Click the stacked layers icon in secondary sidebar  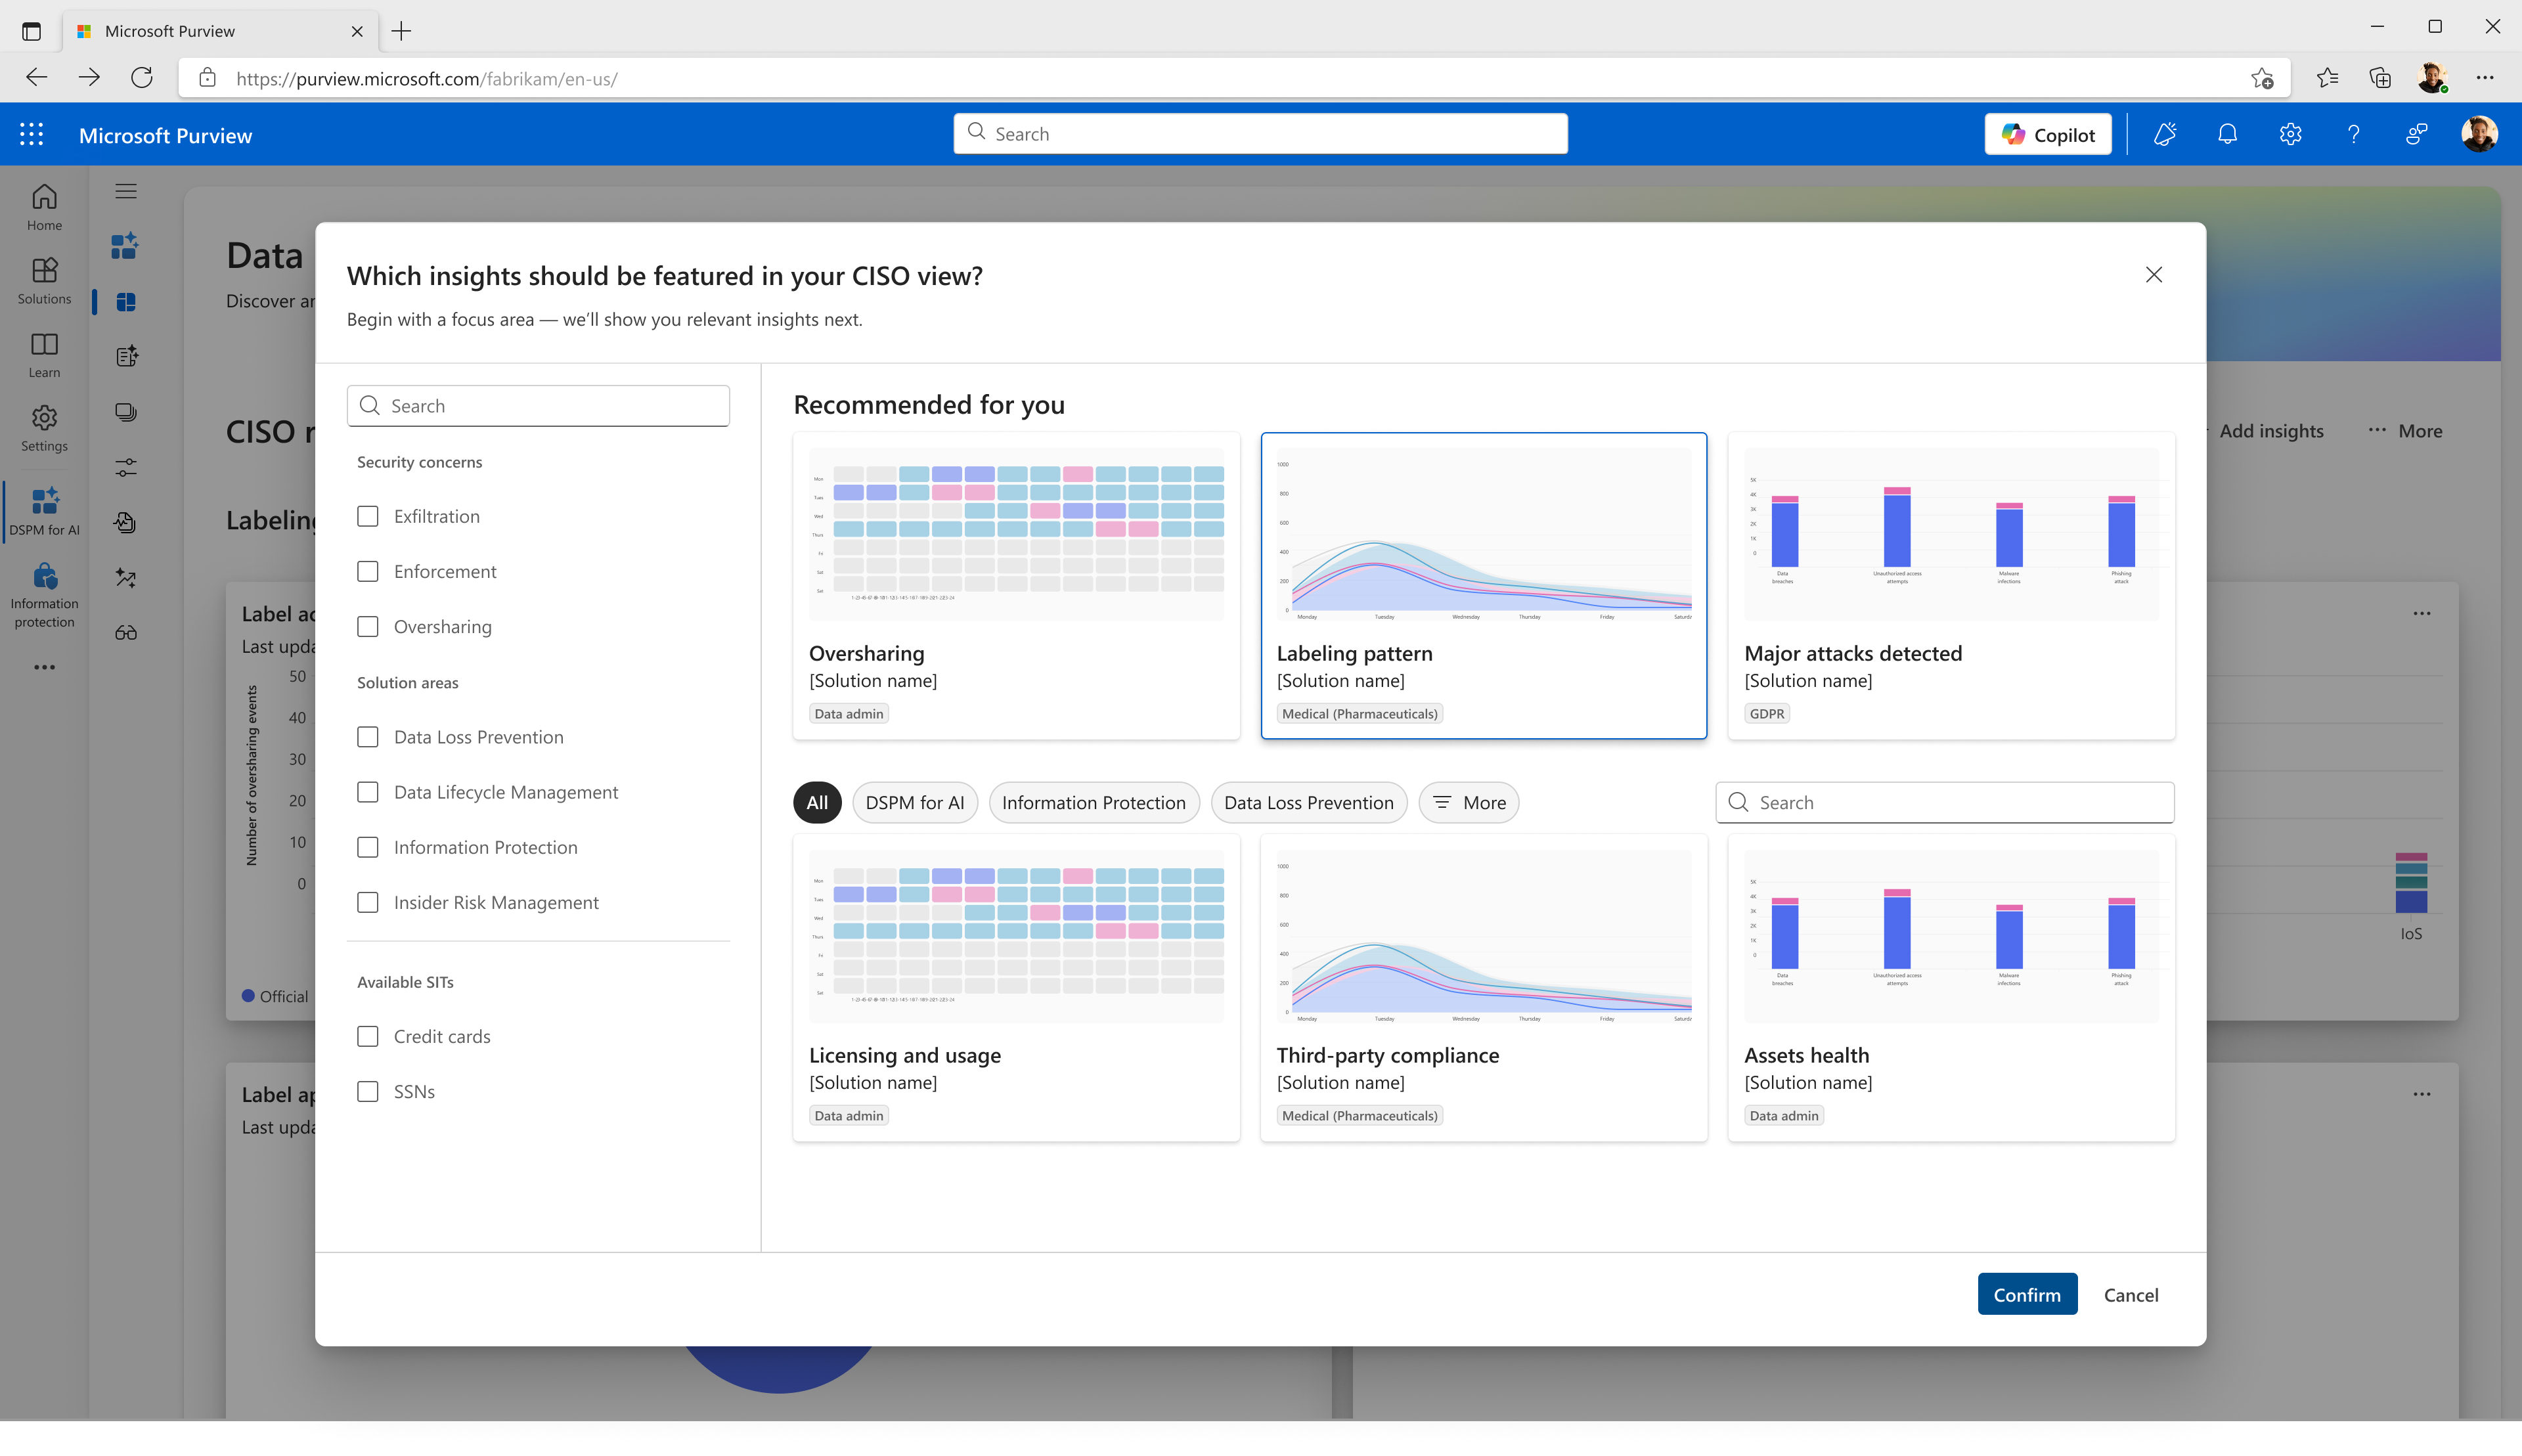126,412
